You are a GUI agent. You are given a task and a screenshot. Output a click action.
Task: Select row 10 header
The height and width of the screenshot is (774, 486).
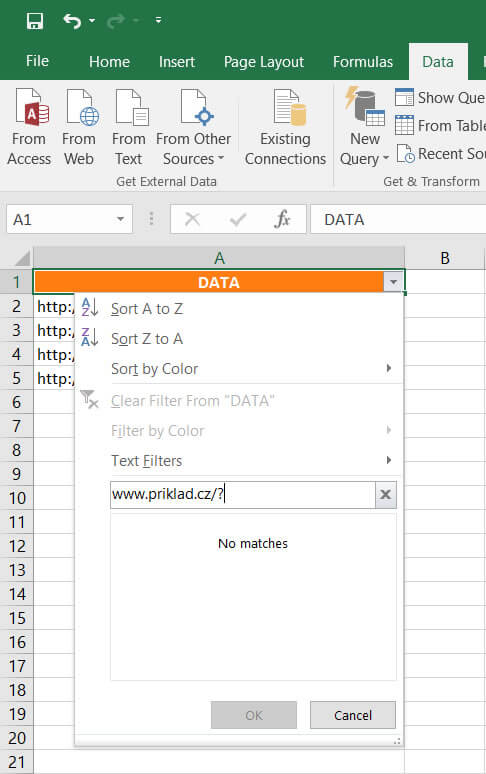coord(16,499)
